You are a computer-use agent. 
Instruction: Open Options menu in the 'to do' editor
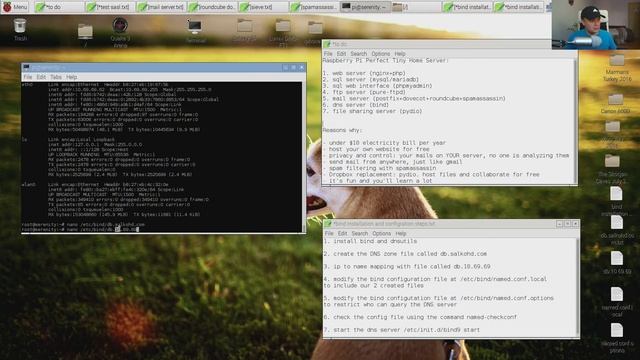[x=381, y=53]
